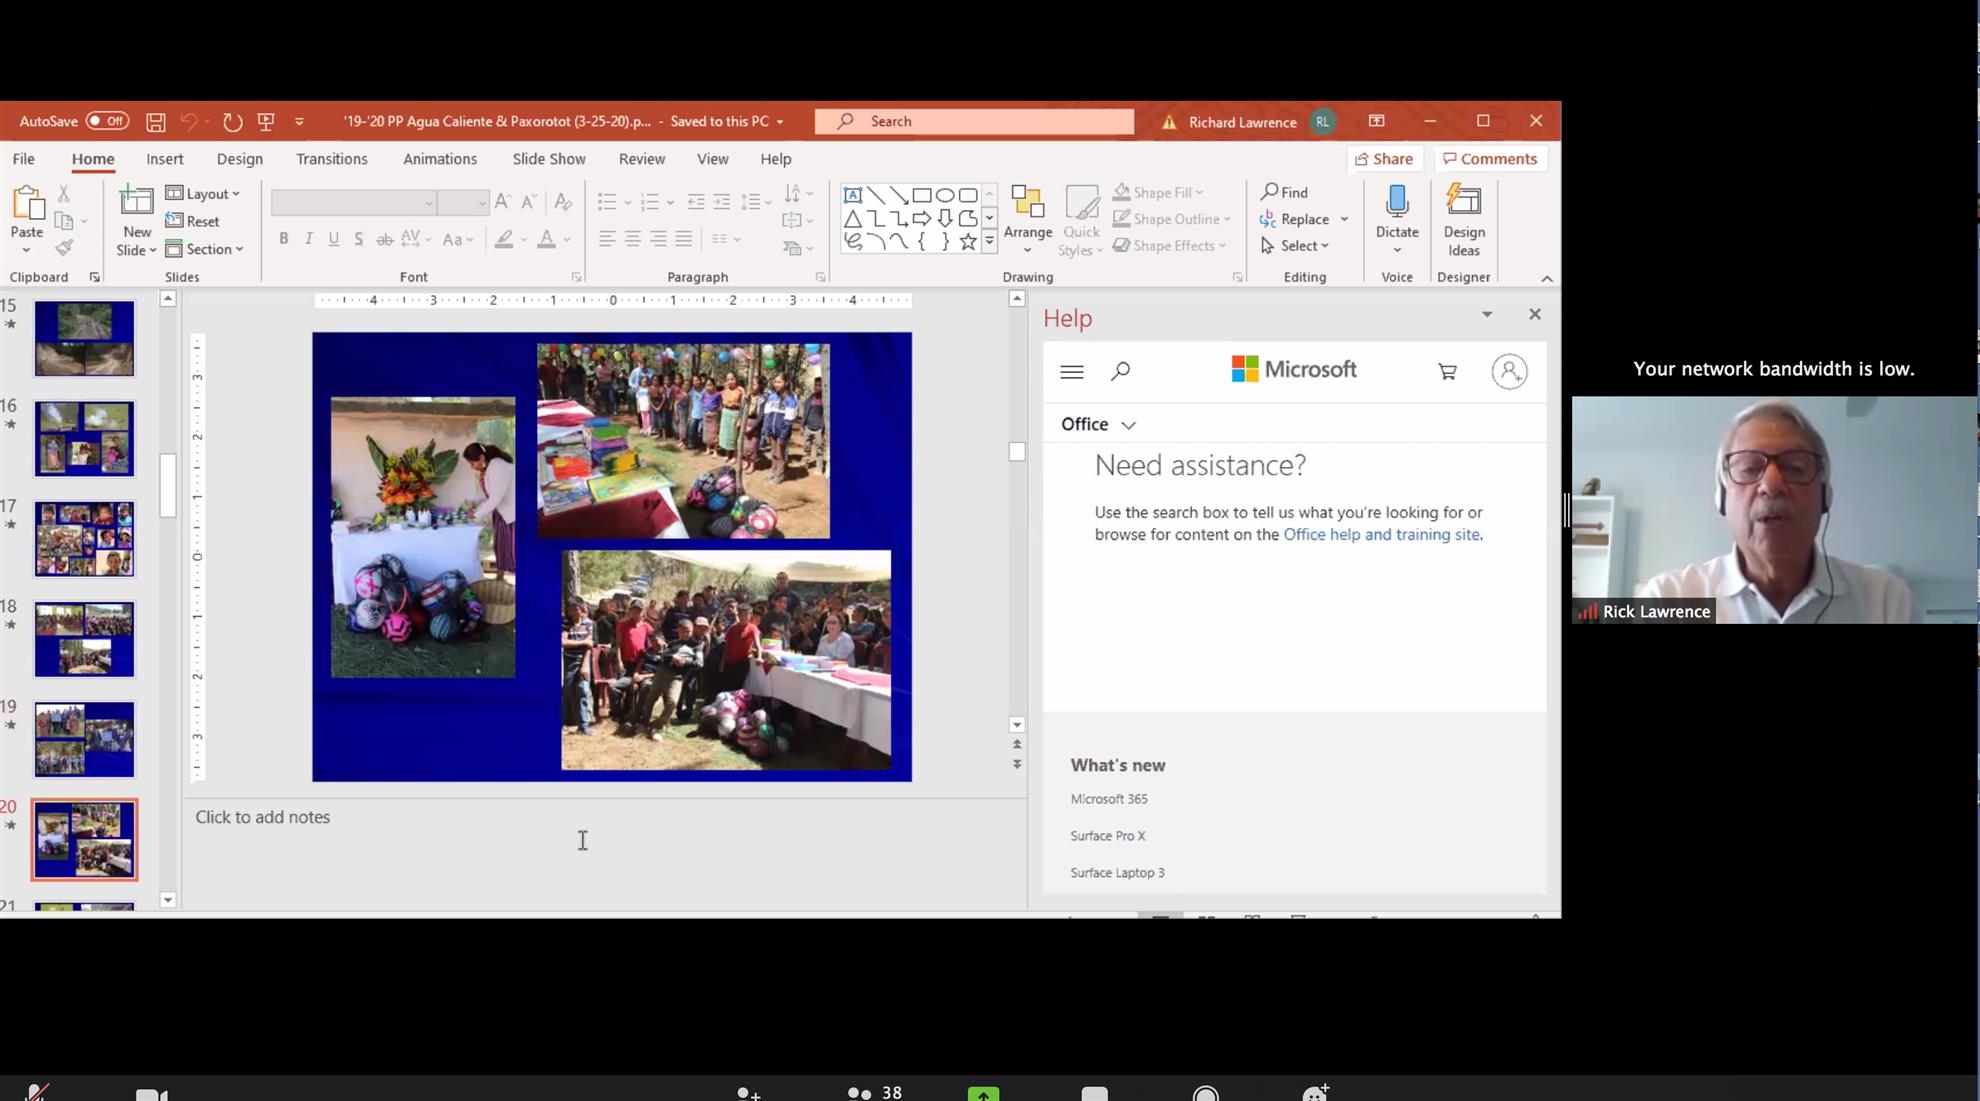Click the Paste clipboard icon
The height and width of the screenshot is (1101, 1980).
click(x=27, y=204)
